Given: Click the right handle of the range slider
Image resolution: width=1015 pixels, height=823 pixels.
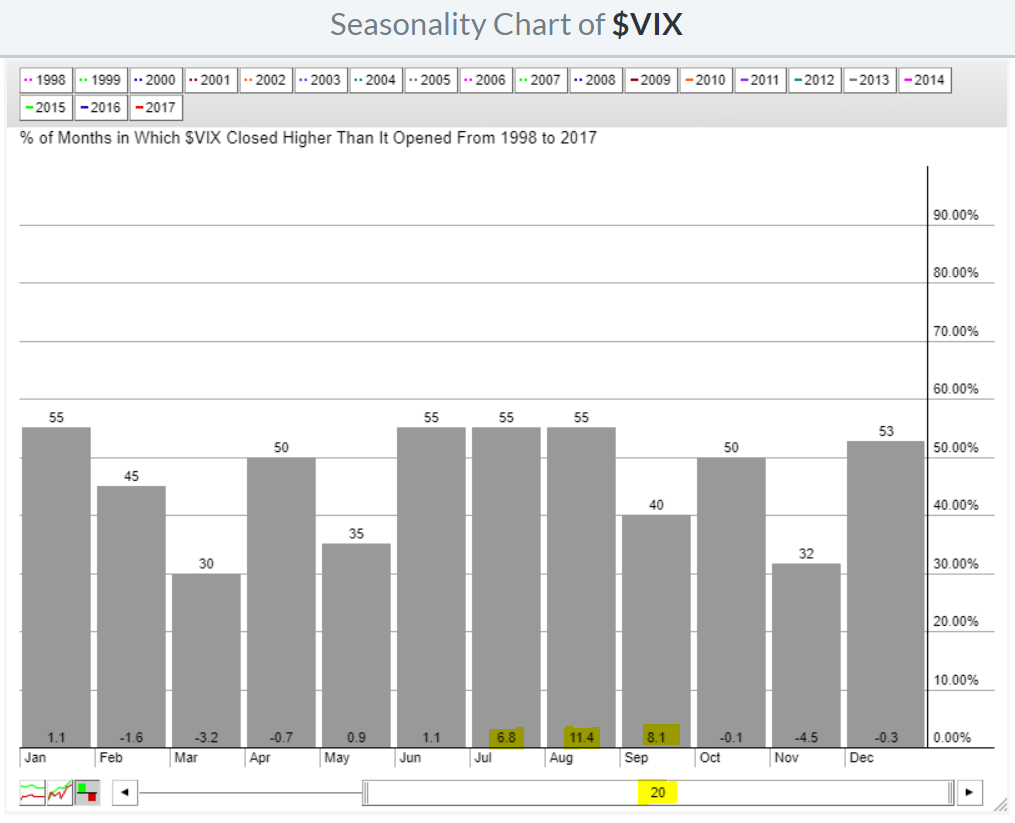Looking at the screenshot, I should click(951, 793).
